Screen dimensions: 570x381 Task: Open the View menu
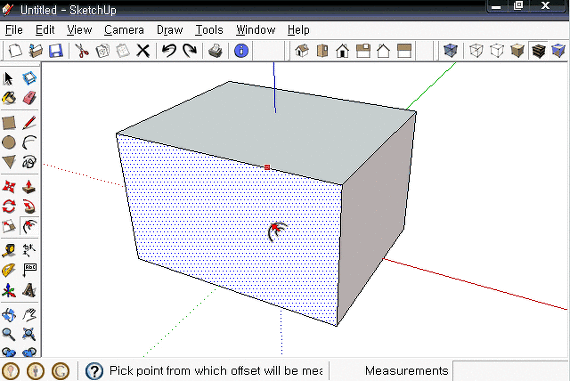[x=79, y=30]
